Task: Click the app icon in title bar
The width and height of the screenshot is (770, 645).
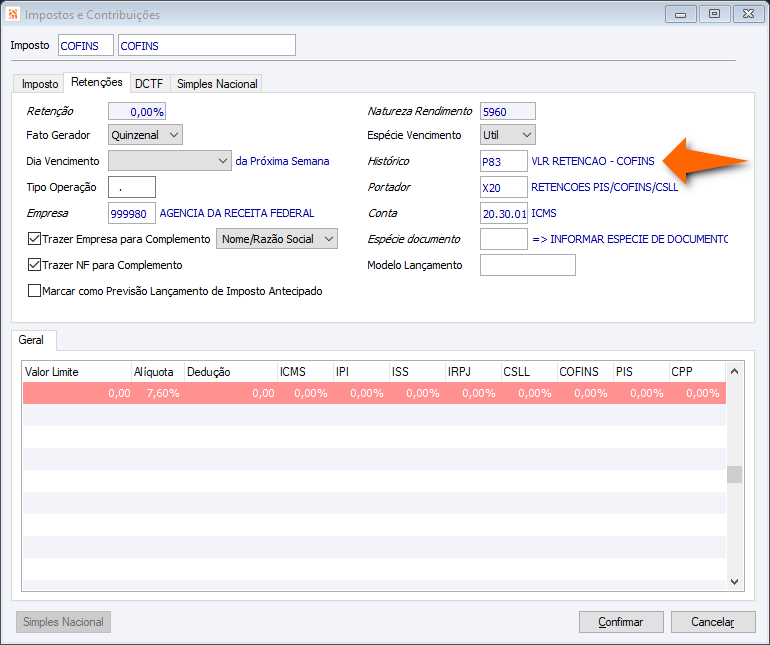Action: [12, 14]
